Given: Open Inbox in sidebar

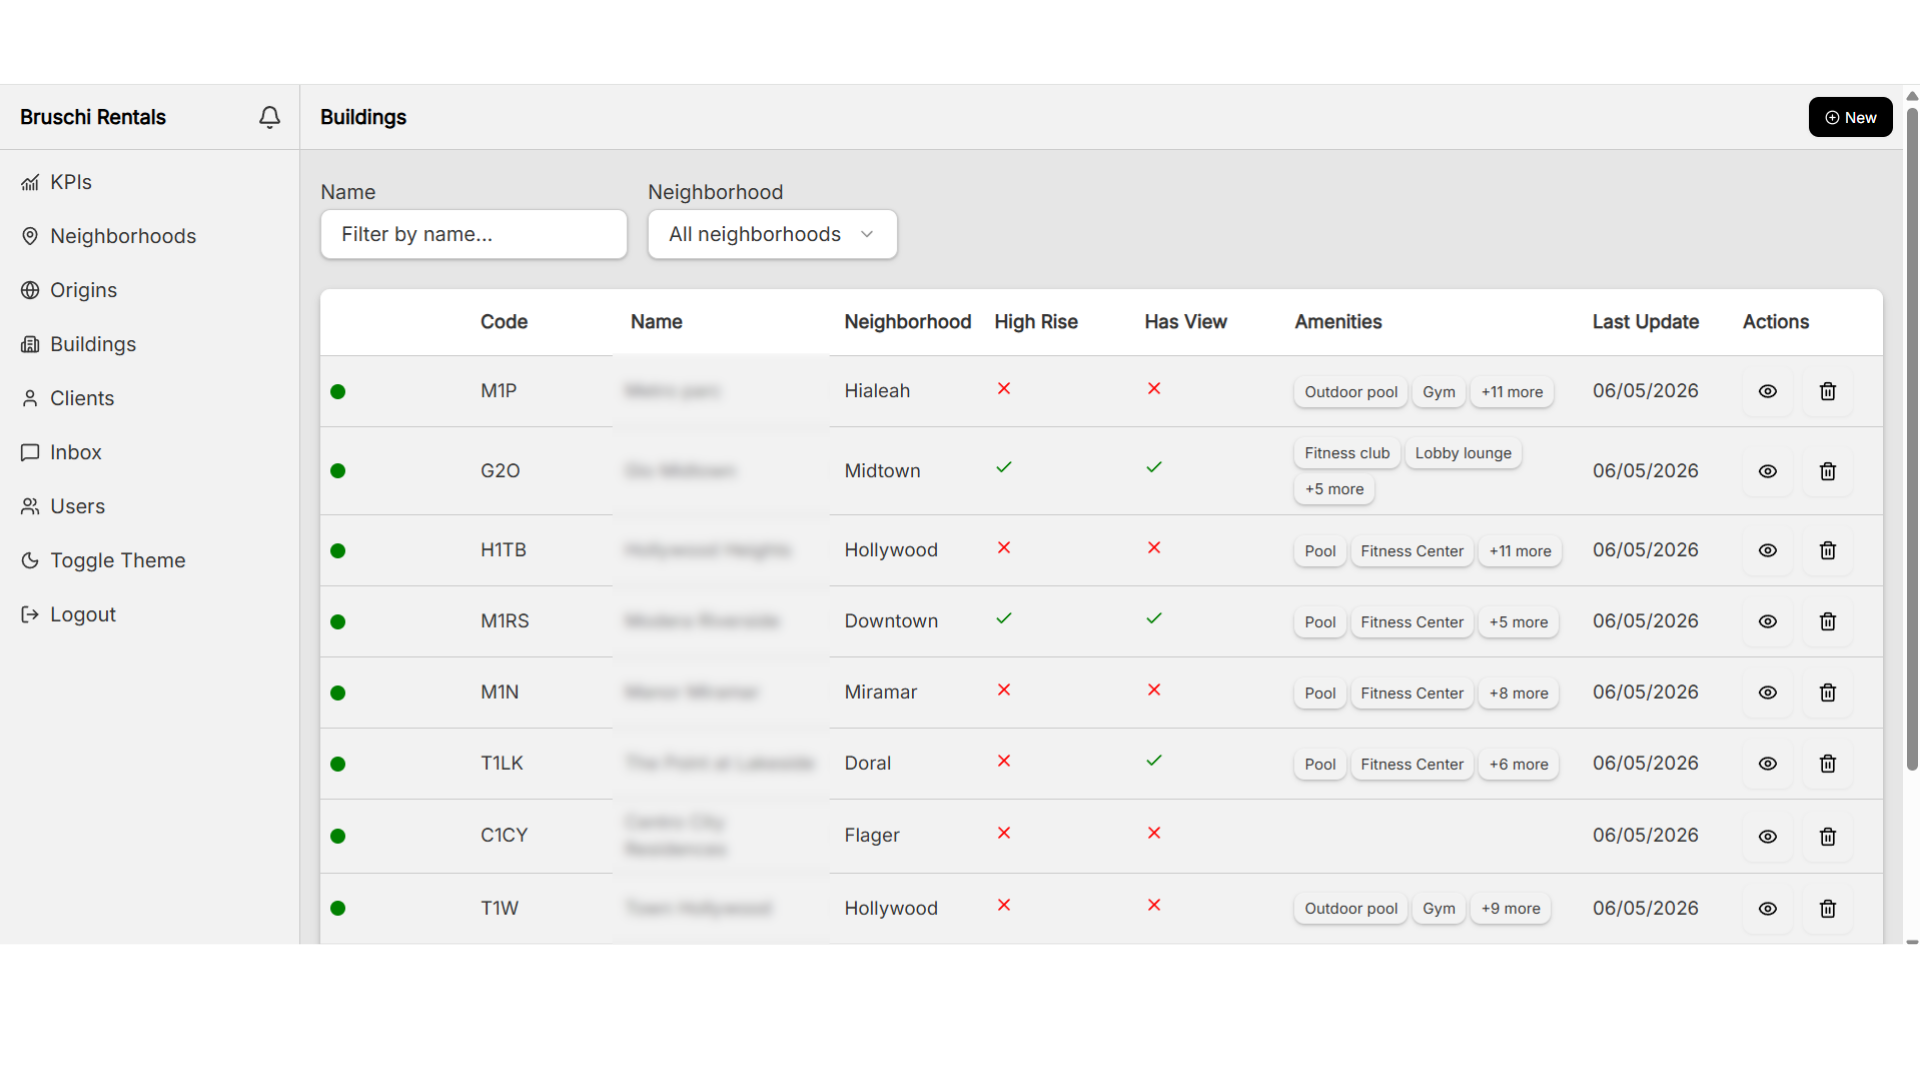Looking at the screenshot, I should [76, 452].
